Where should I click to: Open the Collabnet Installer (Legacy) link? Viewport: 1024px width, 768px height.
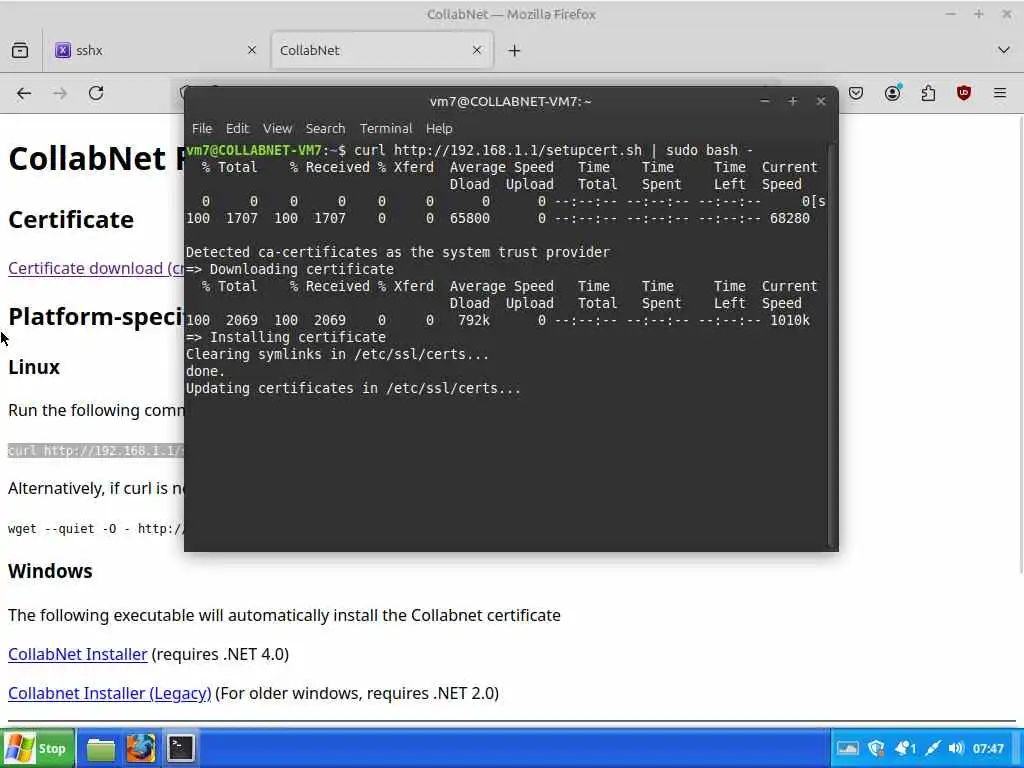[110, 694]
